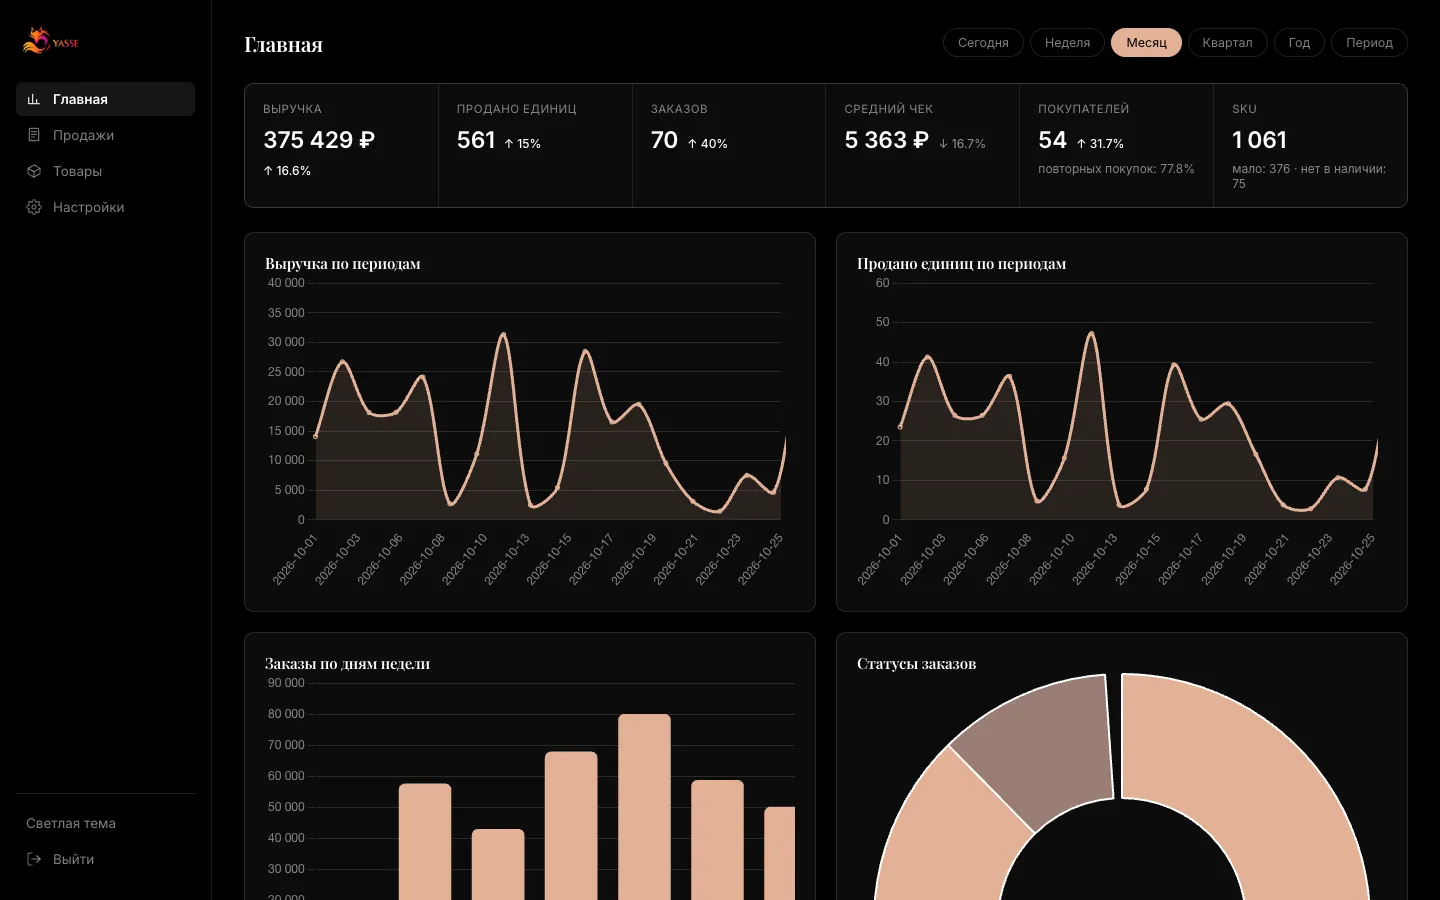
Task: Click the Выручка по периодам chart title
Action: pos(343,264)
